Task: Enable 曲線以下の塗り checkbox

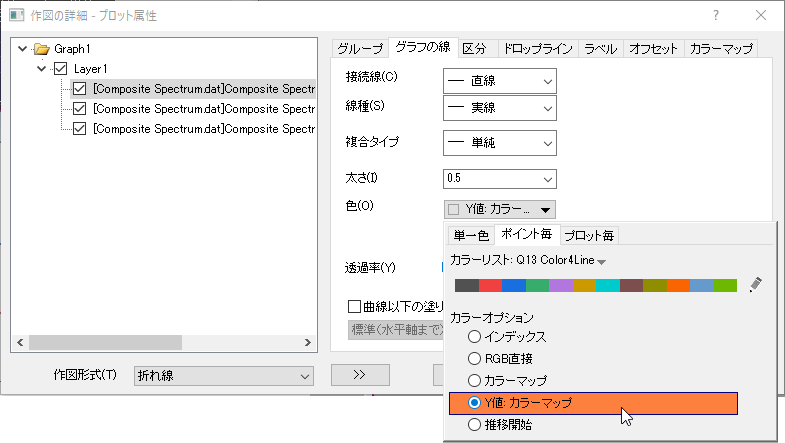Action: [354, 306]
